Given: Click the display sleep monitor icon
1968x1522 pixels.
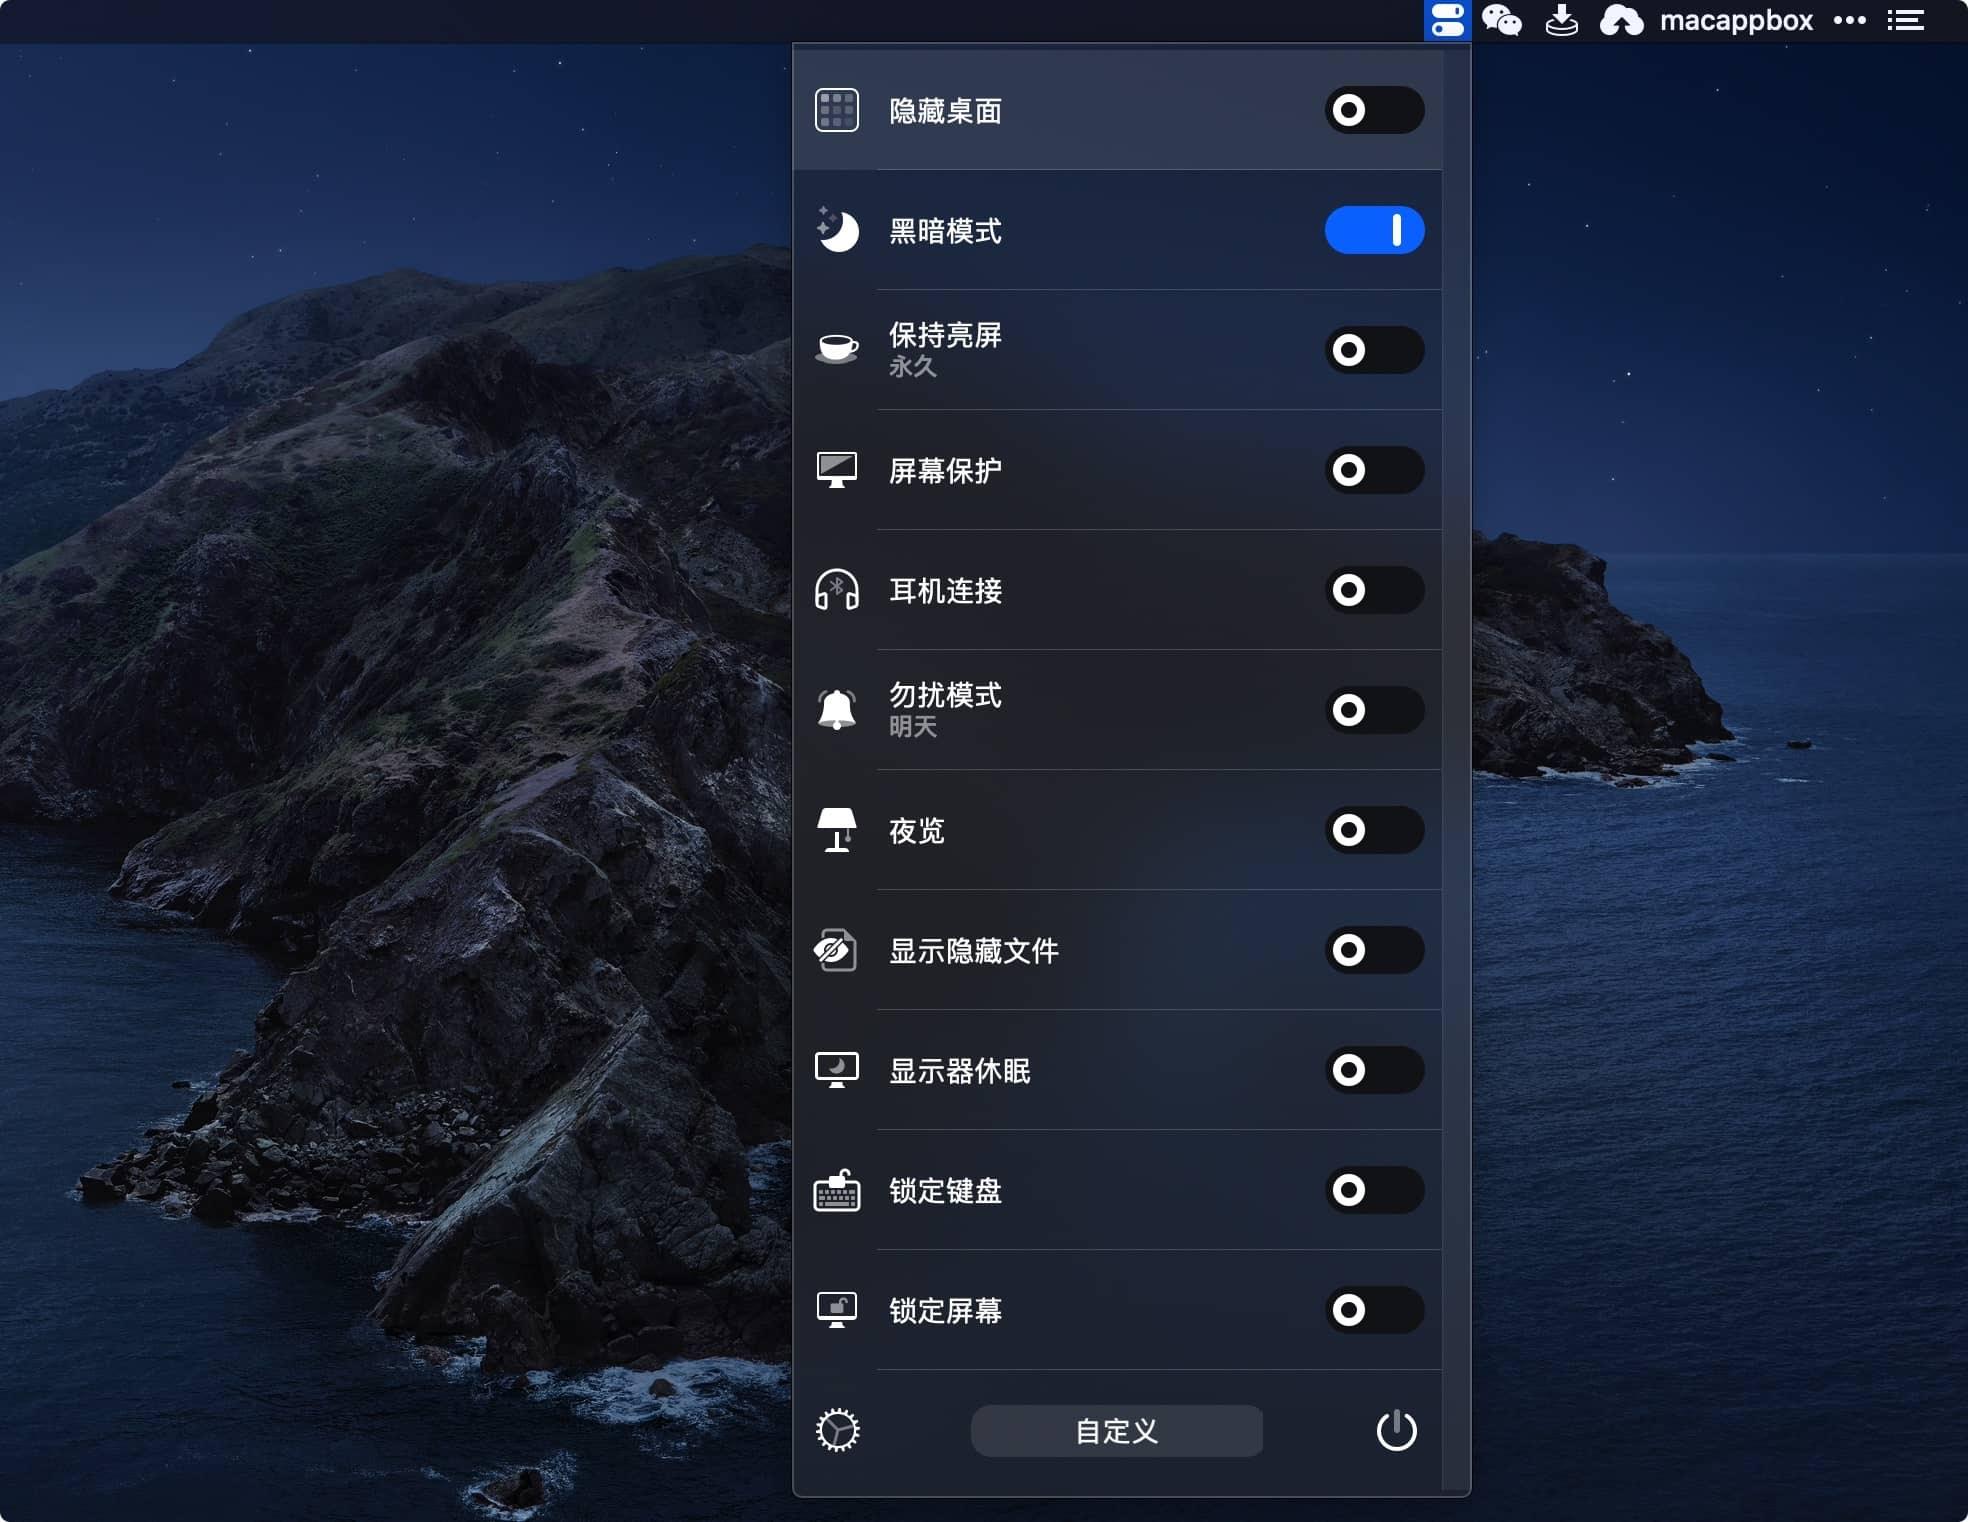Looking at the screenshot, I should (836, 1070).
